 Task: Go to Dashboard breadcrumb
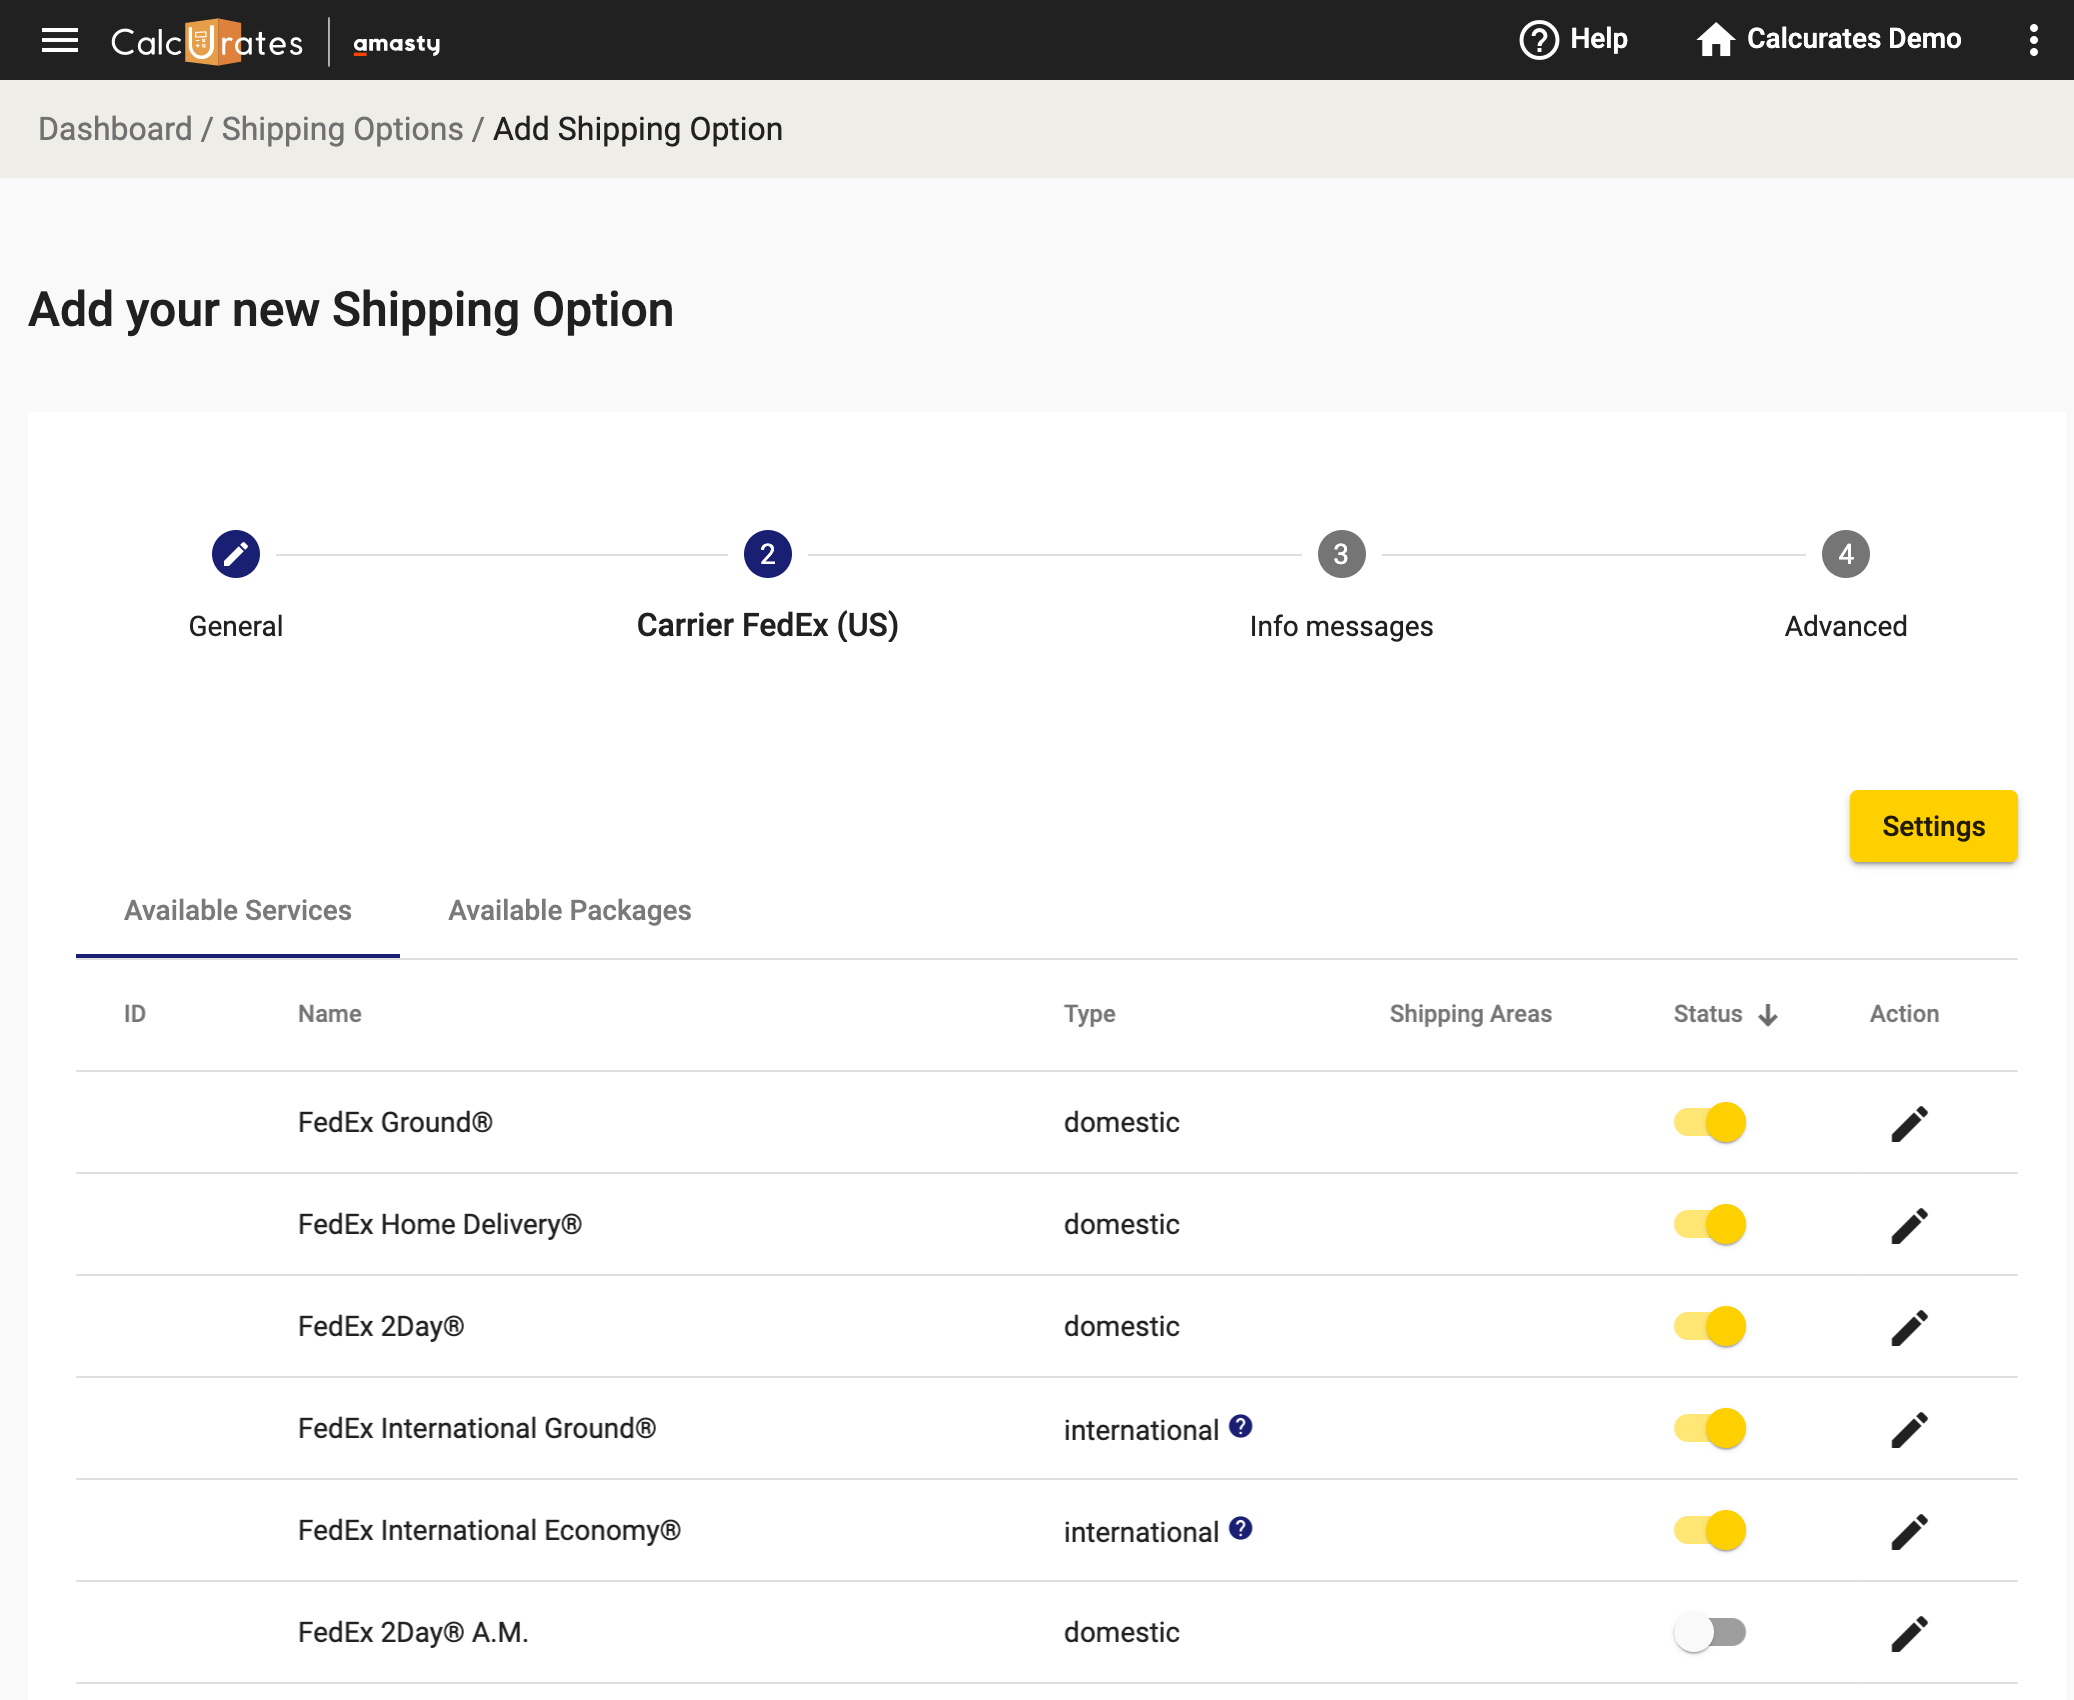pos(115,129)
